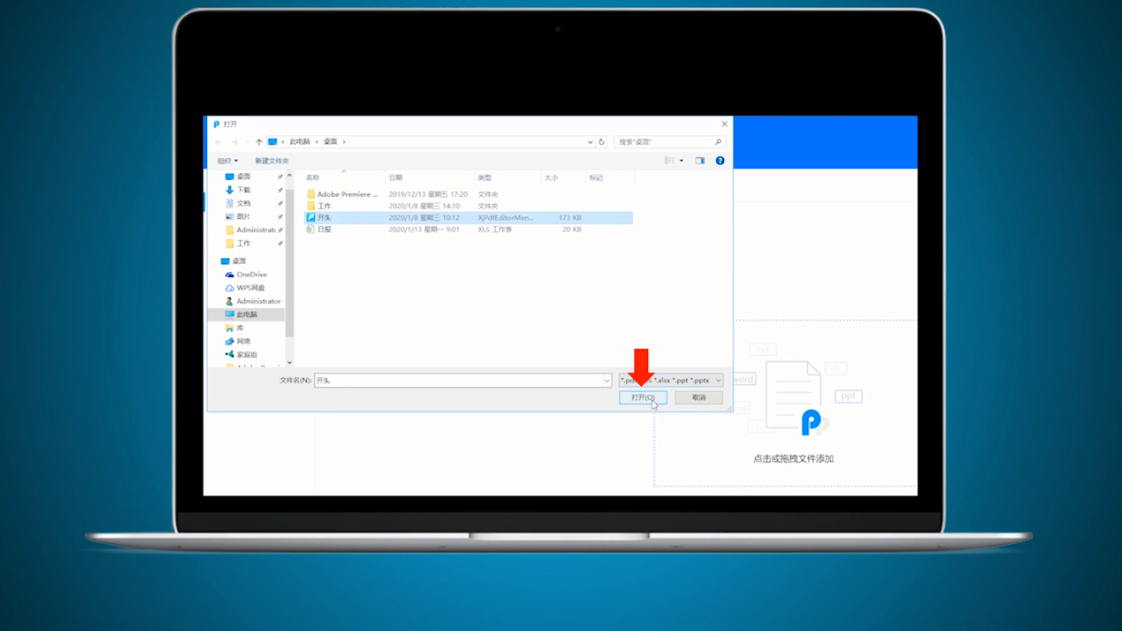Click the XjPdfEditorMen... type cell
This screenshot has width=1122, height=631.
(506, 217)
